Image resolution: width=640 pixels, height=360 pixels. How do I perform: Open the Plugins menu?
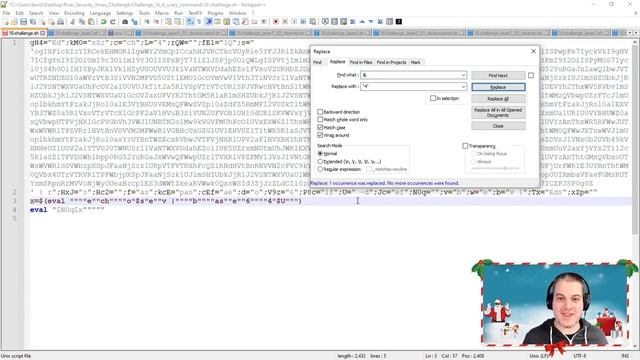click(x=215, y=13)
